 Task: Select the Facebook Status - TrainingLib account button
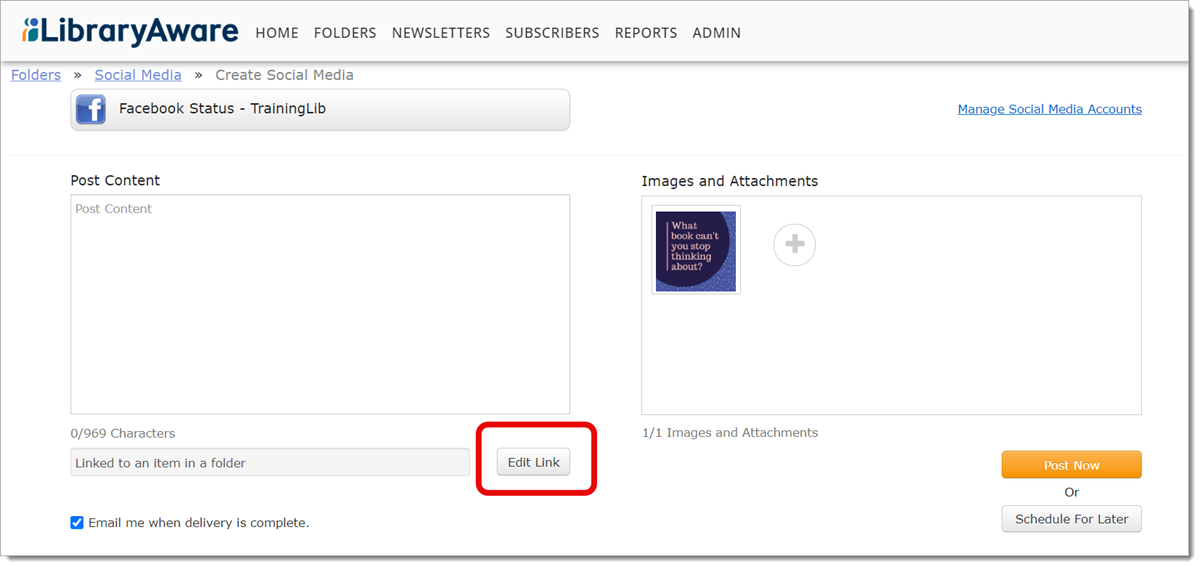coord(320,109)
